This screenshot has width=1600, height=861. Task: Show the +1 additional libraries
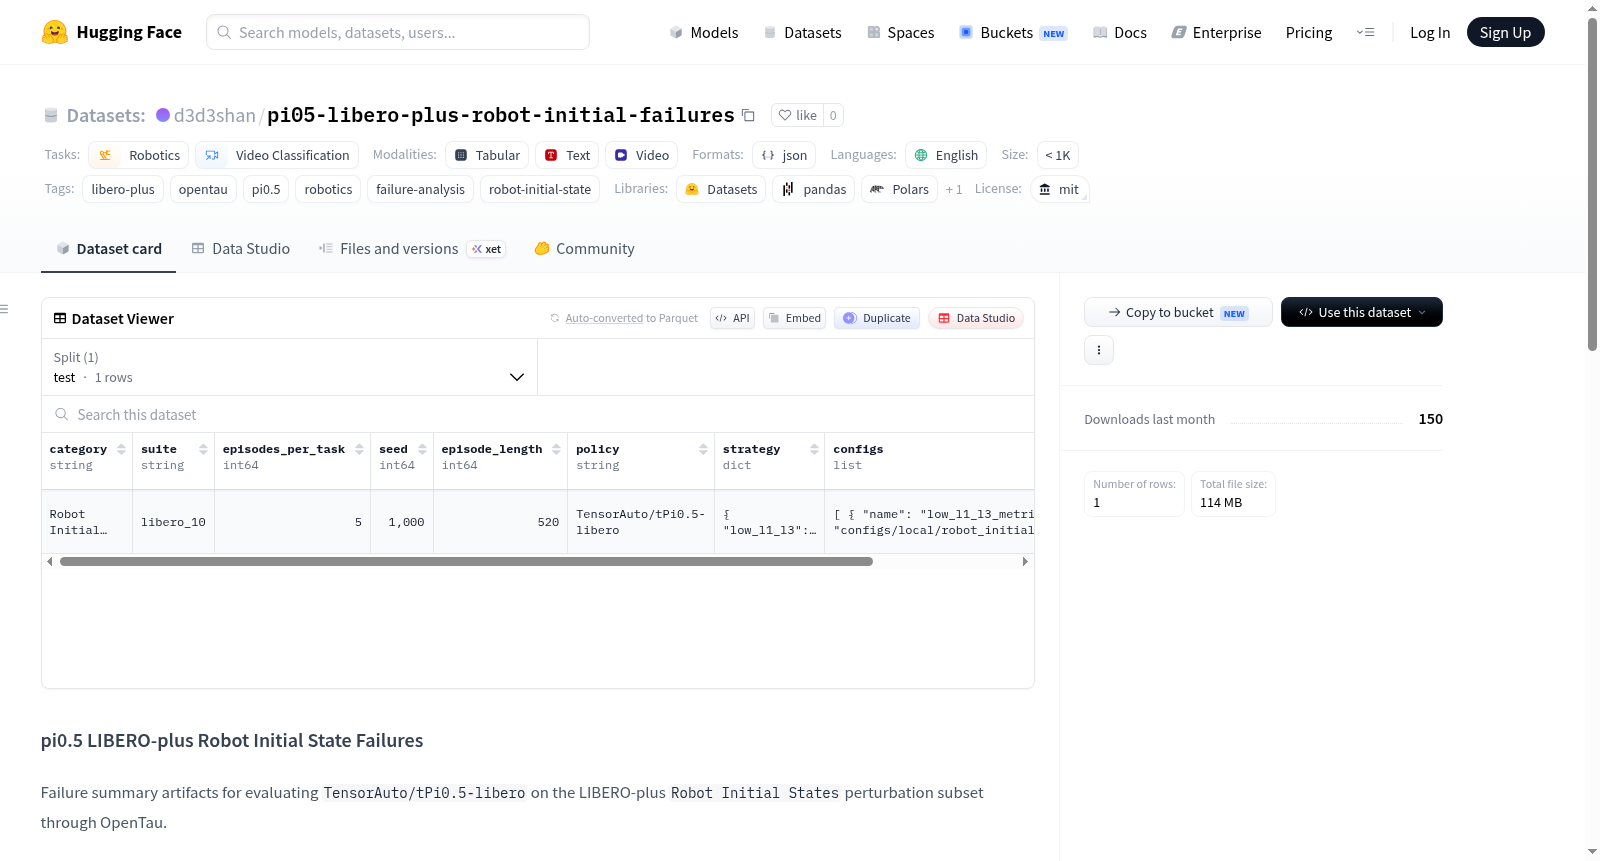(x=954, y=189)
